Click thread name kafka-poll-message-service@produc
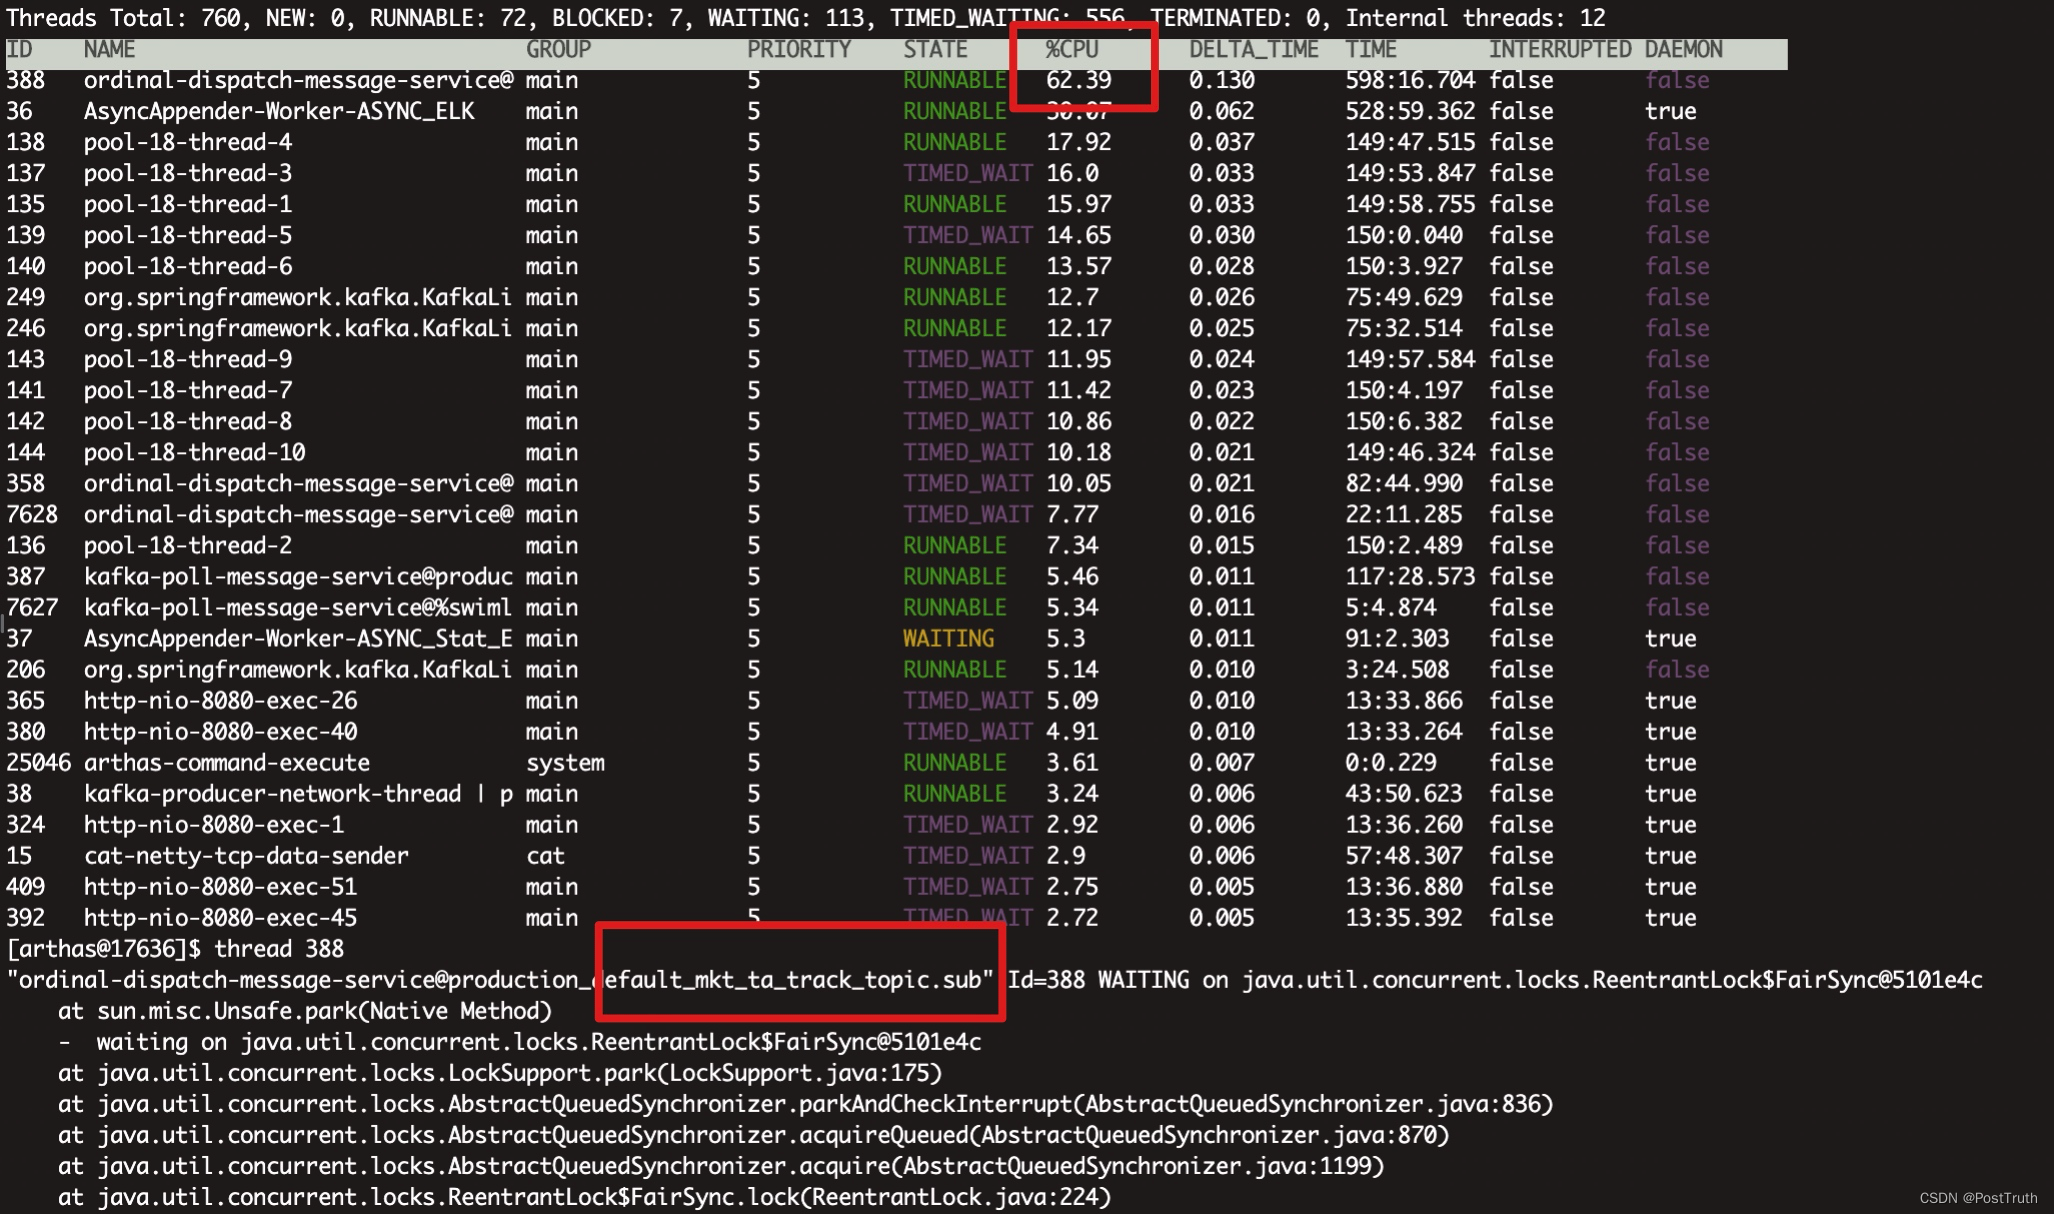 tap(298, 576)
